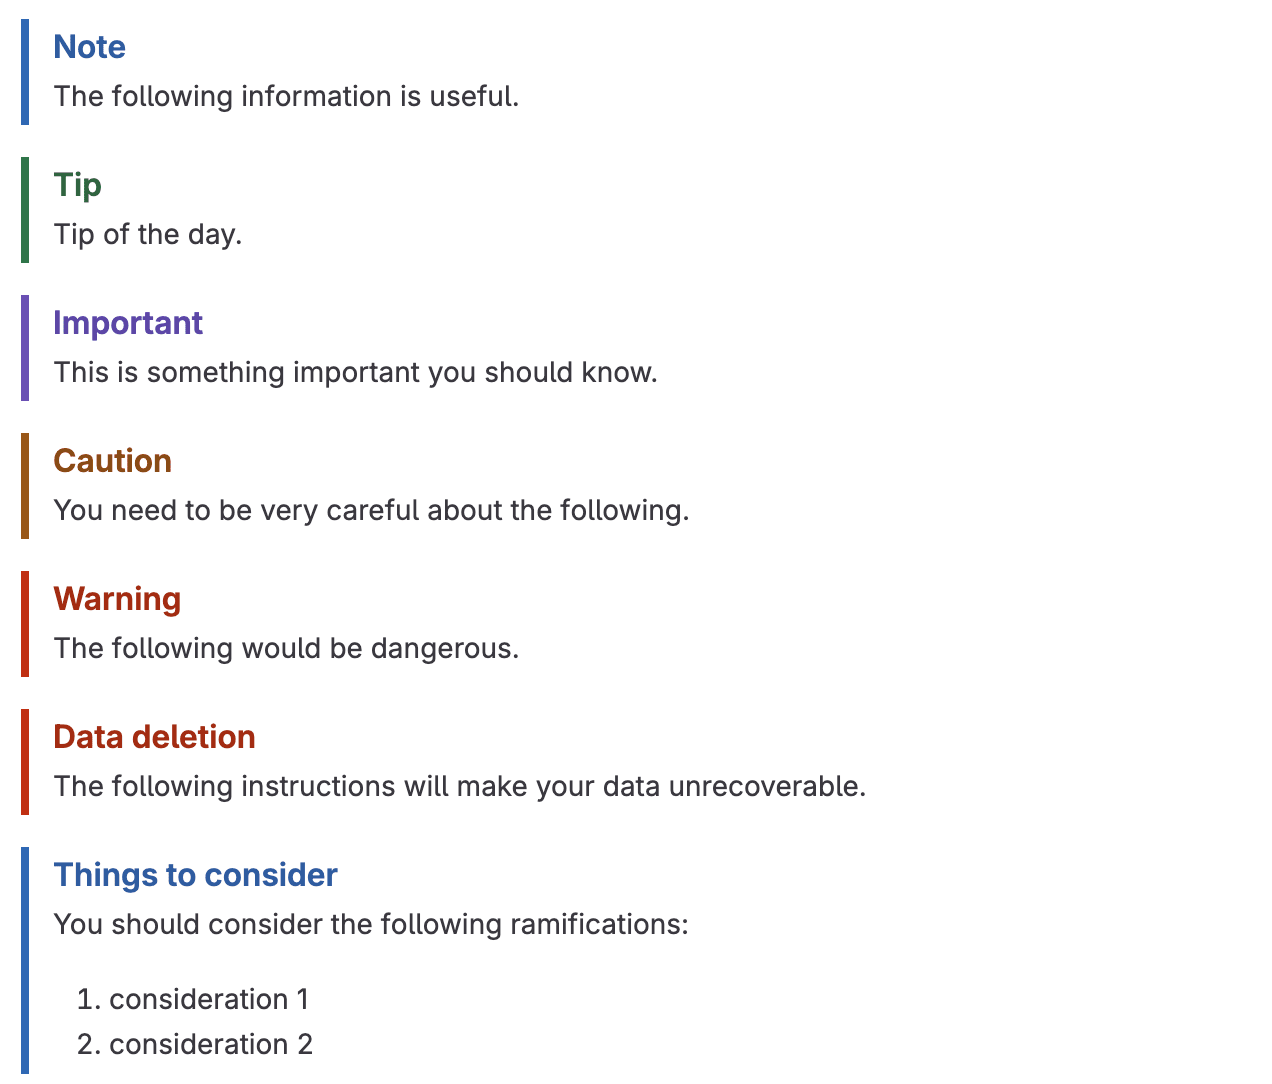Click the blue "Note" heading

[x=89, y=47]
